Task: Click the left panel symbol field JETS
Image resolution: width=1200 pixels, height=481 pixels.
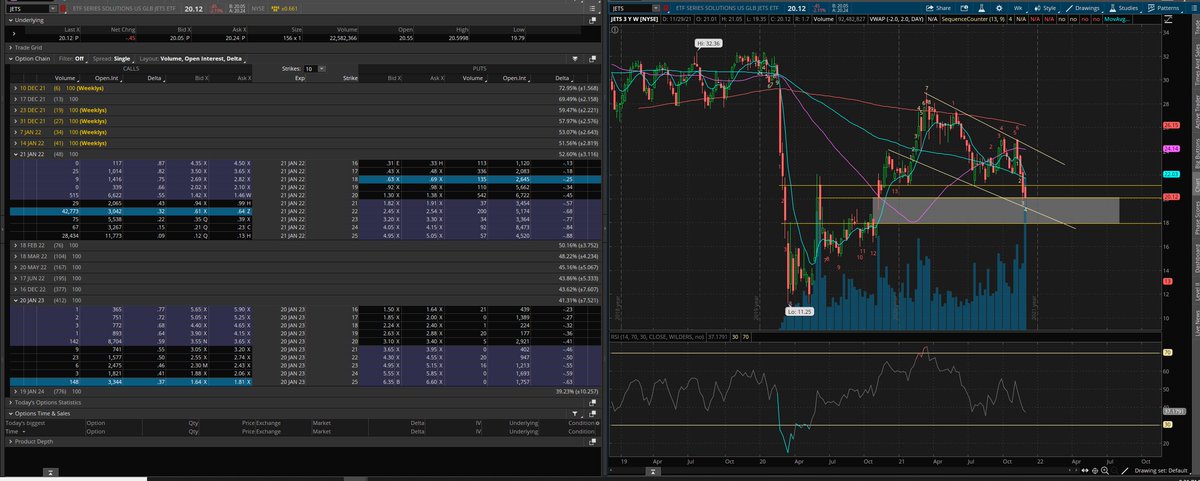Action: (26, 9)
